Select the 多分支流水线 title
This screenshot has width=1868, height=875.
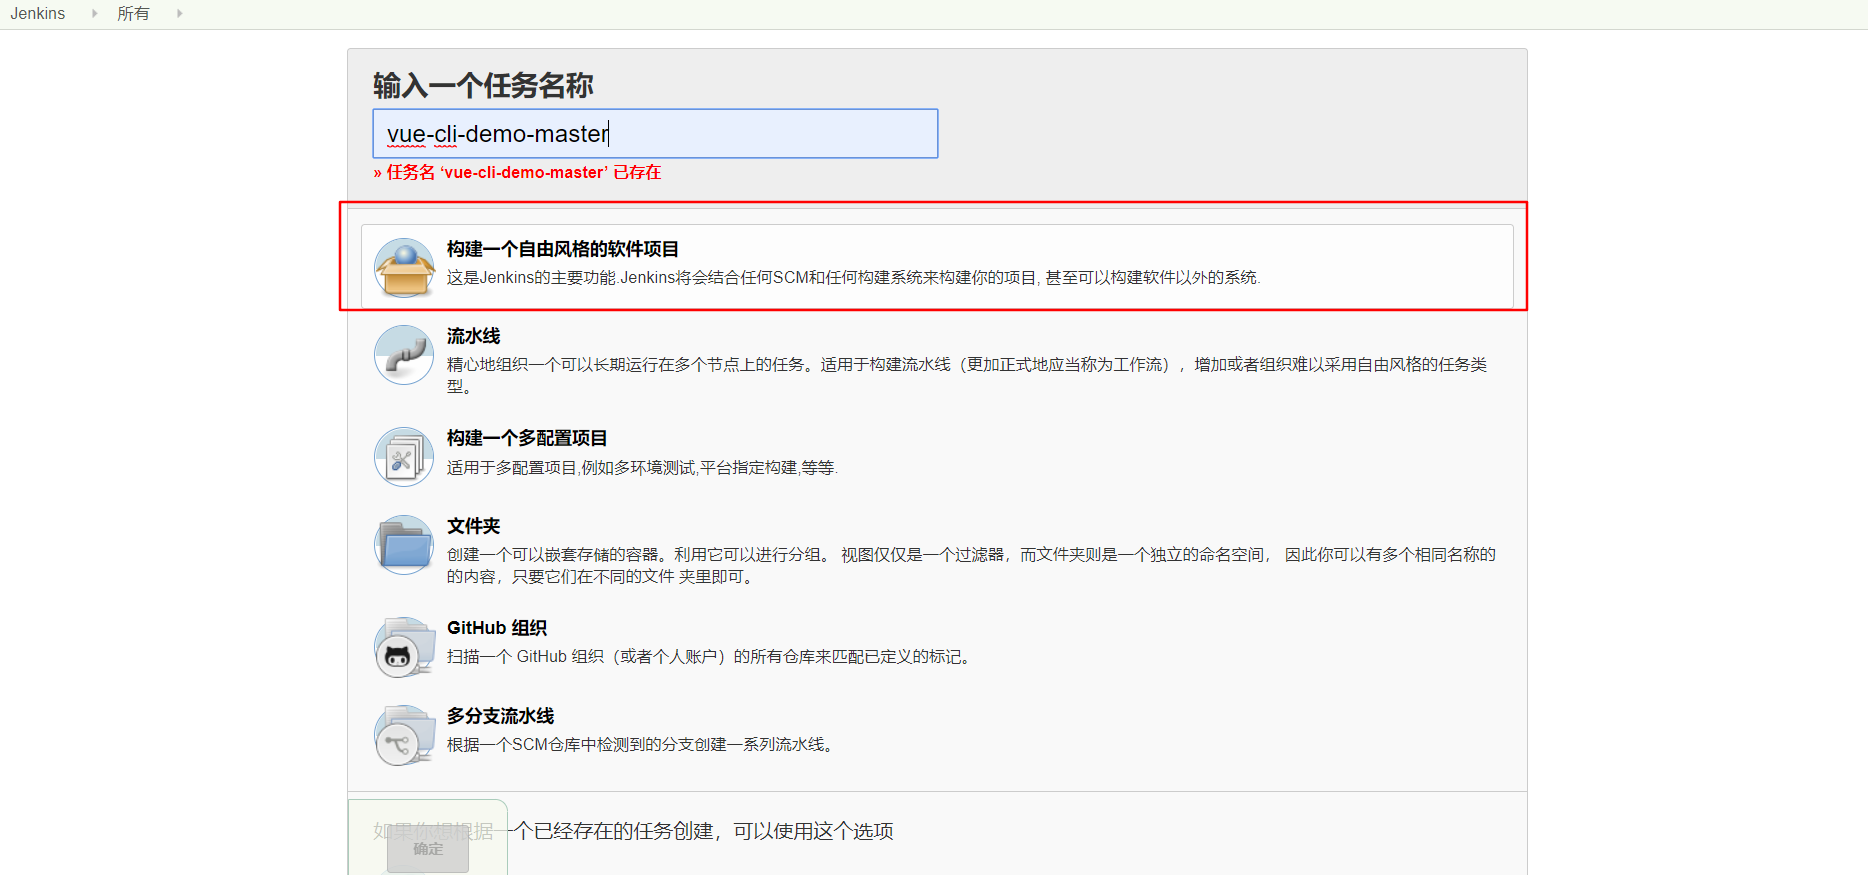click(500, 716)
